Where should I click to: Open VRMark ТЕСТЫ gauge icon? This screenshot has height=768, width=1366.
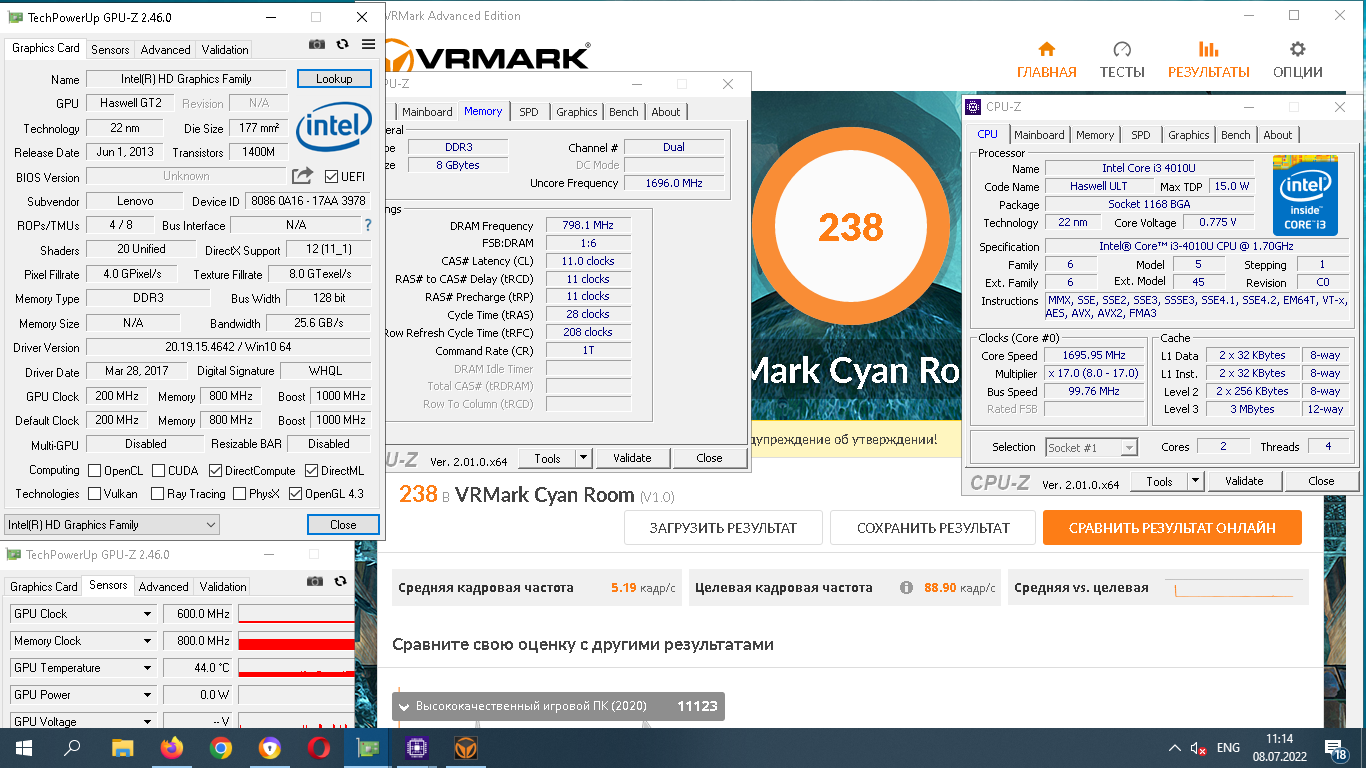coord(1122,49)
